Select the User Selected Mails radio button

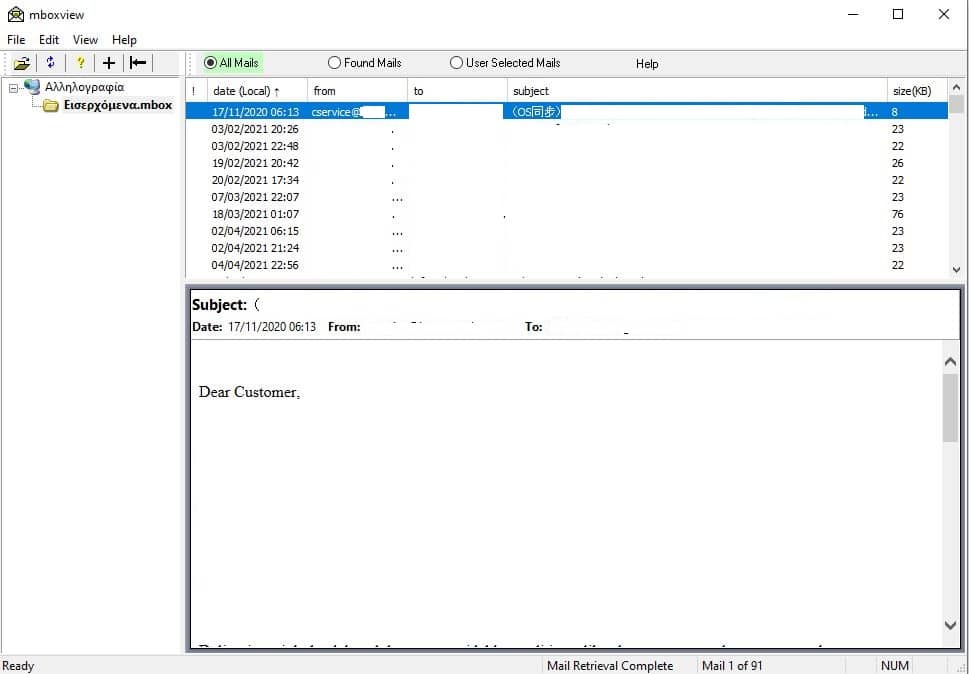pos(456,63)
